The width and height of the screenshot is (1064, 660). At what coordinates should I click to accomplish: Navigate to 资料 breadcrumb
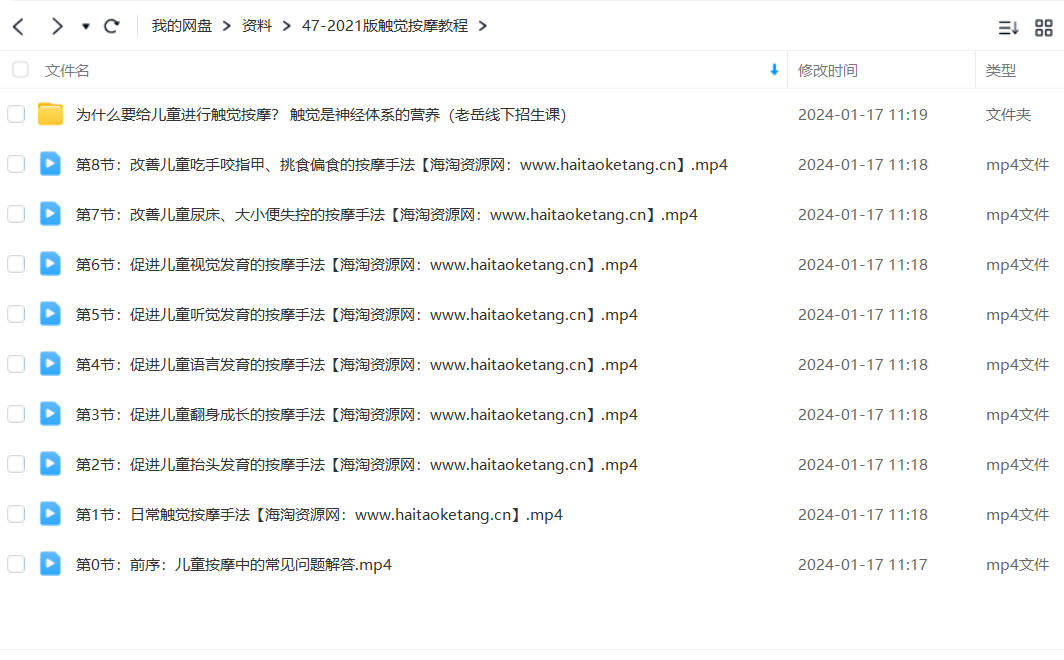click(256, 26)
